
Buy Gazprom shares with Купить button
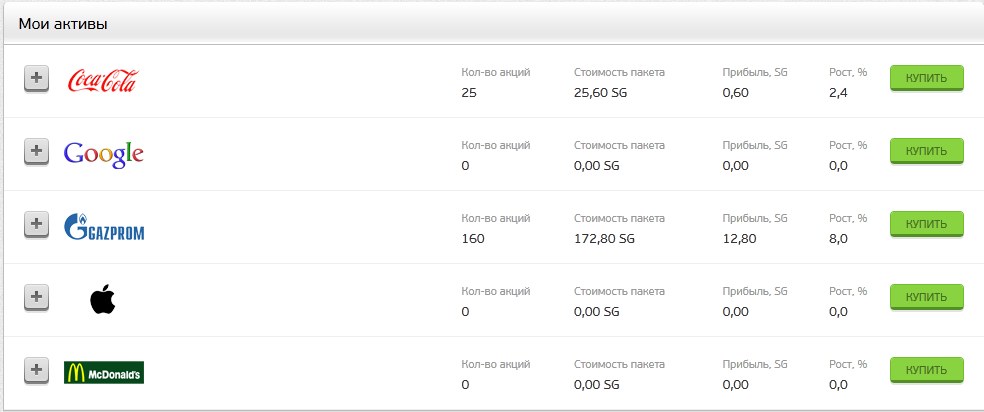pos(926,224)
